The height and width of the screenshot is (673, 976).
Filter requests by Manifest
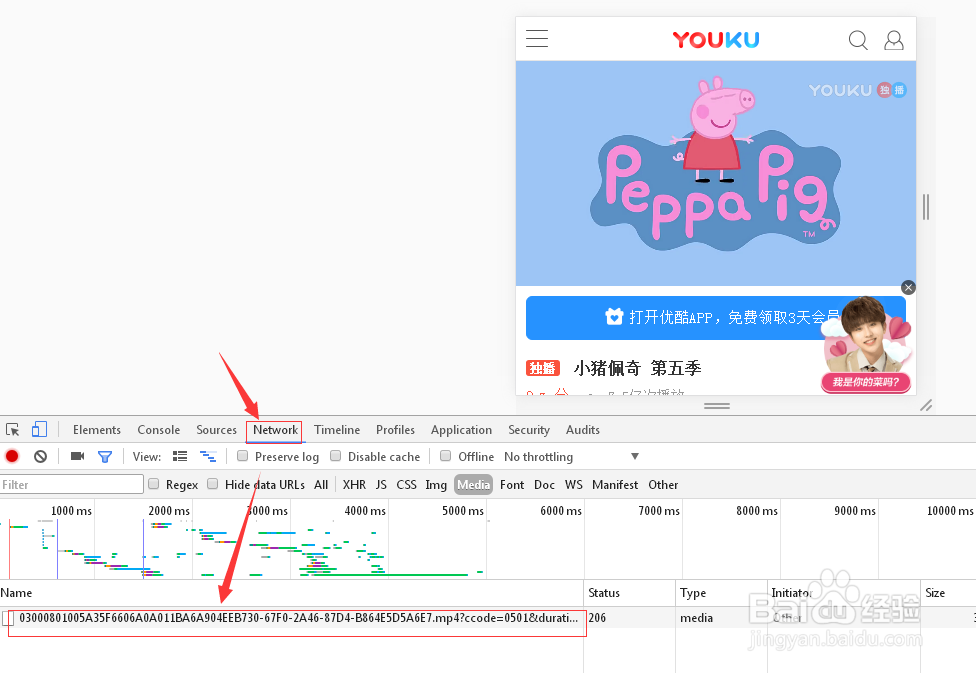[x=615, y=484]
